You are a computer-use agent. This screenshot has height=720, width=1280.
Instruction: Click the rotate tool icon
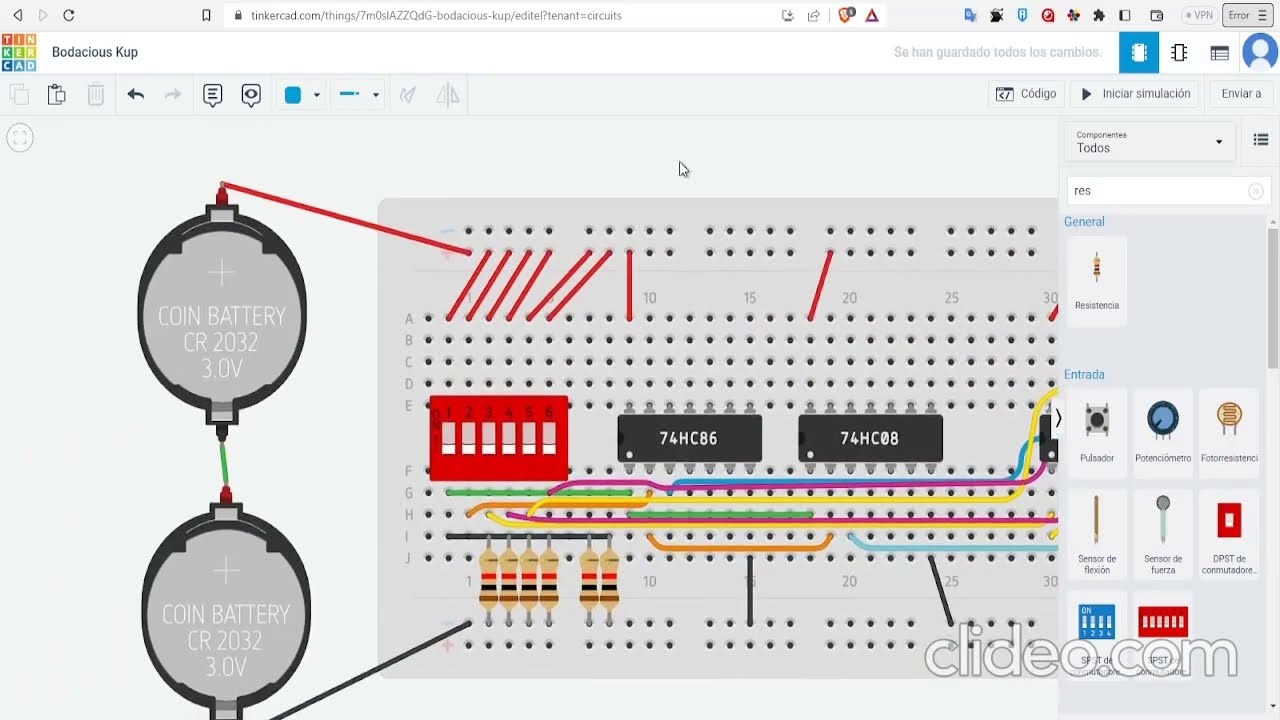pyautogui.click(x=408, y=95)
